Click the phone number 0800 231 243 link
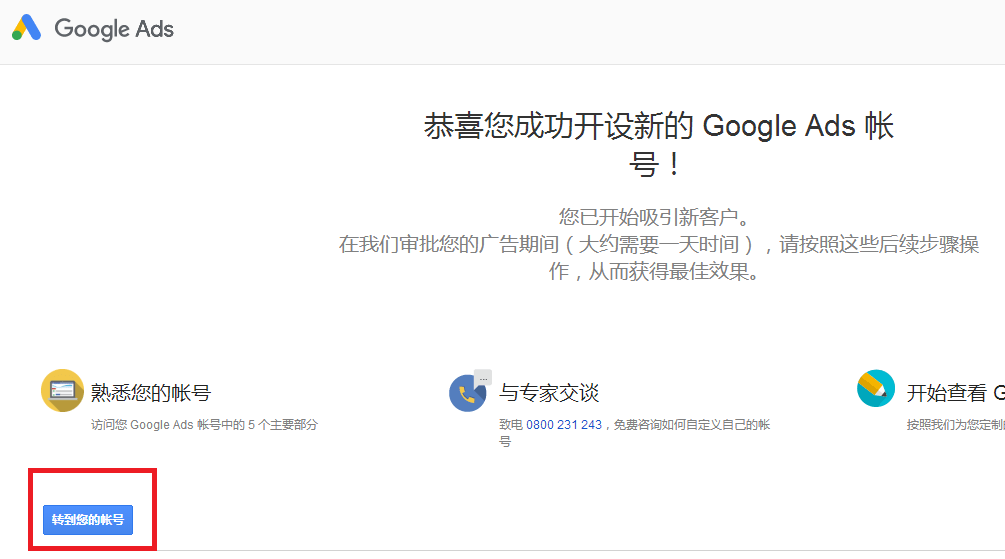Screen dimensions: 1005x559 pos(564,424)
